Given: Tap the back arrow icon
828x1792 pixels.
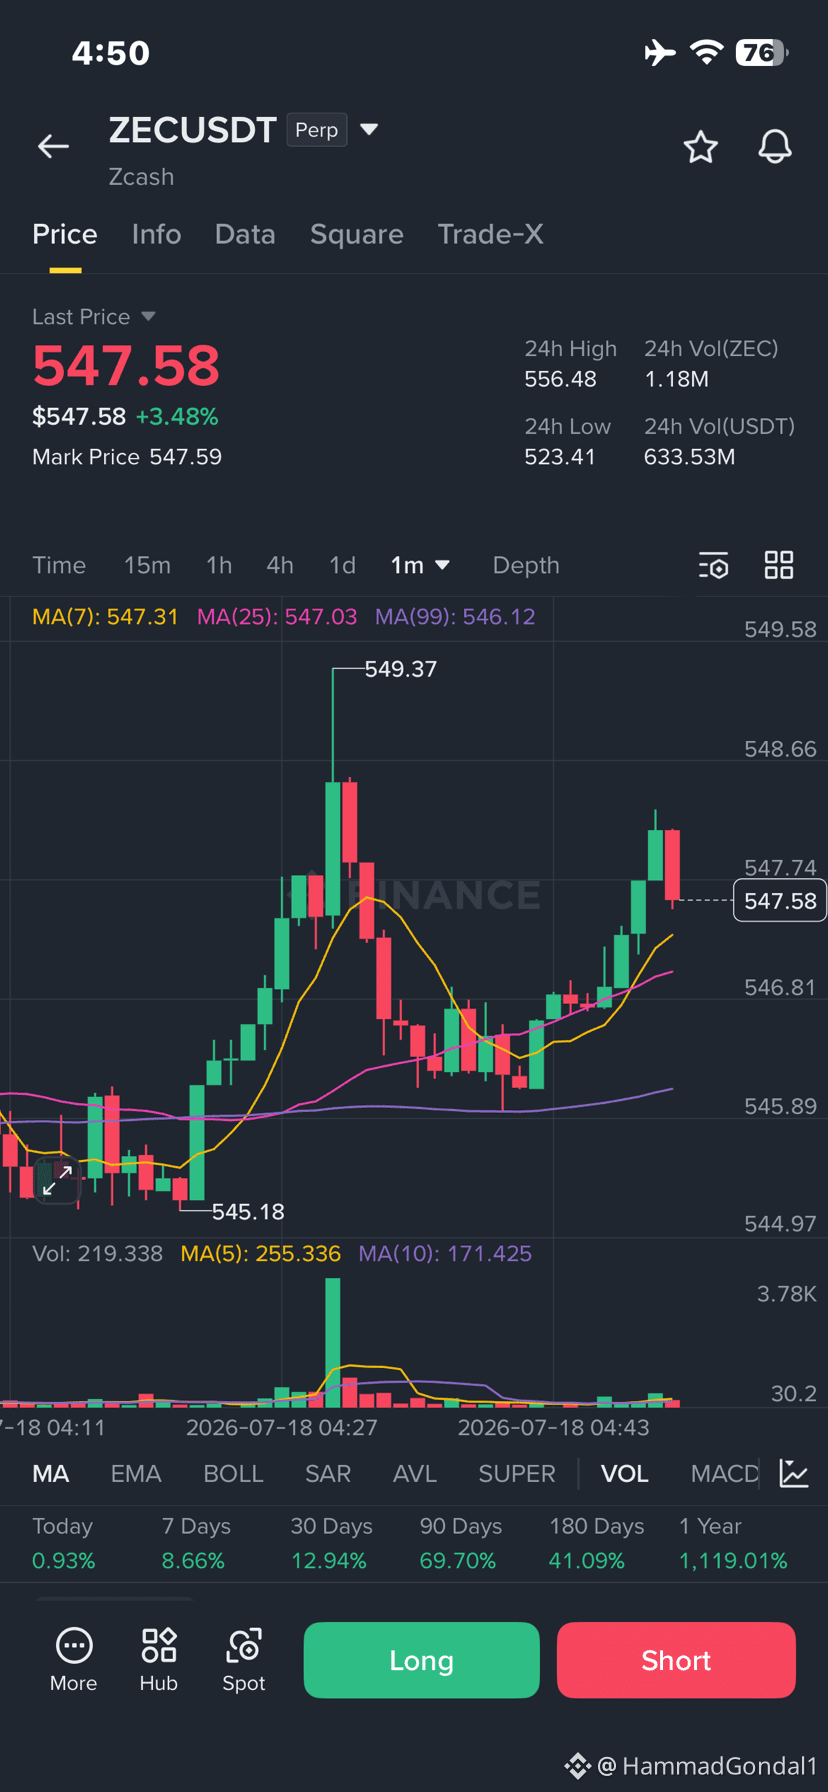Looking at the screenshot, I should pos(53,147).
